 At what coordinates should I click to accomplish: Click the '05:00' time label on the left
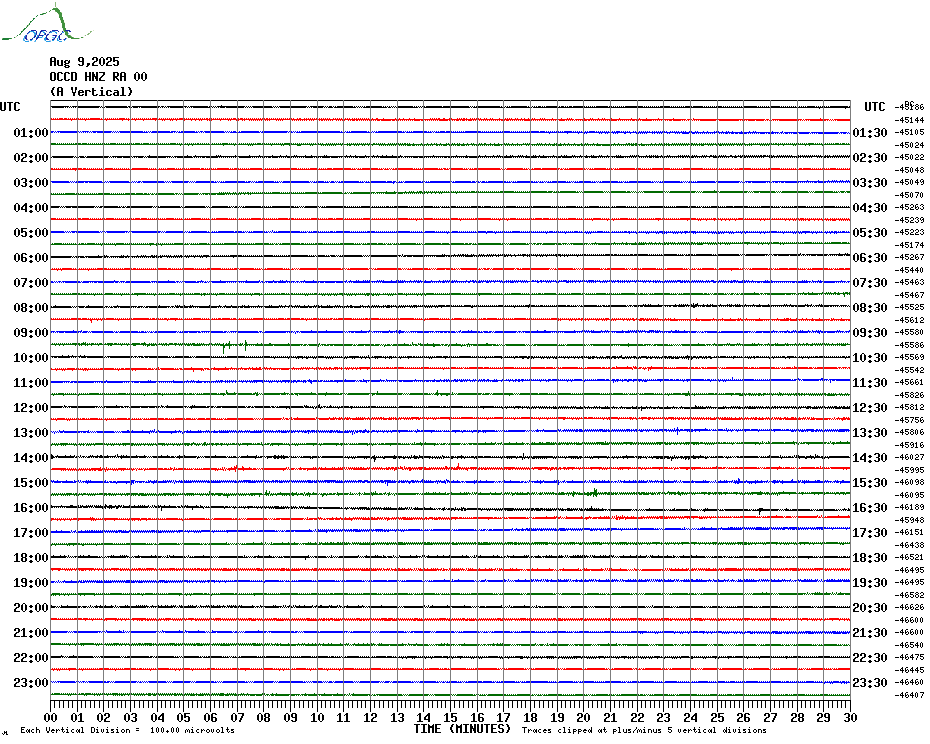pyautogui.click(x=31, y=232)
